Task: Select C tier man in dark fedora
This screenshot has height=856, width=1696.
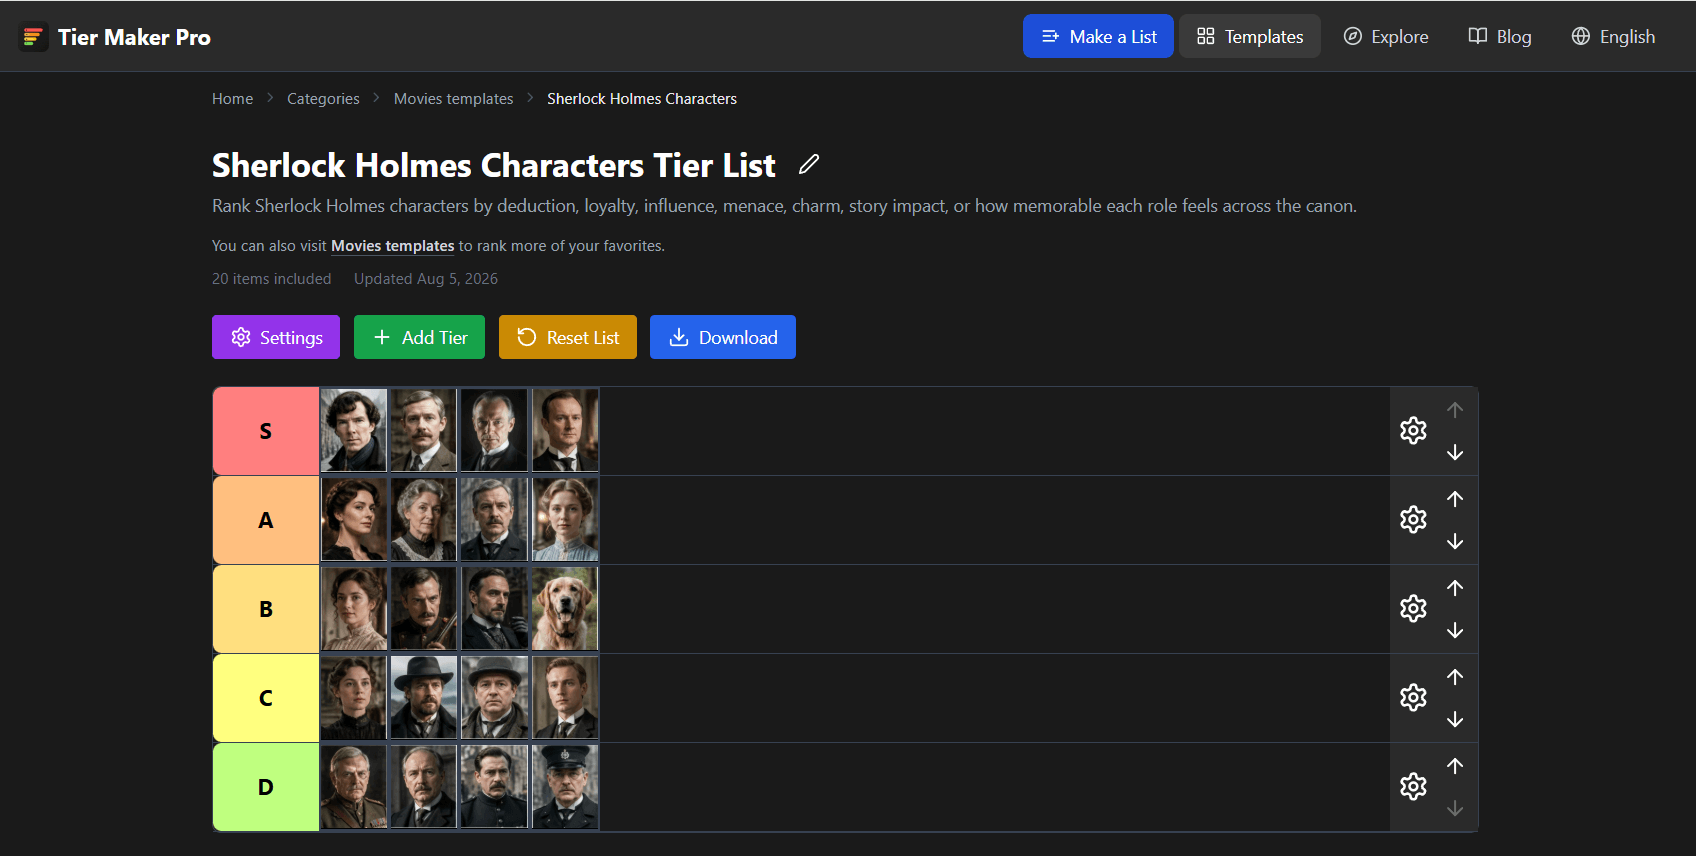Action: (424, 697)
